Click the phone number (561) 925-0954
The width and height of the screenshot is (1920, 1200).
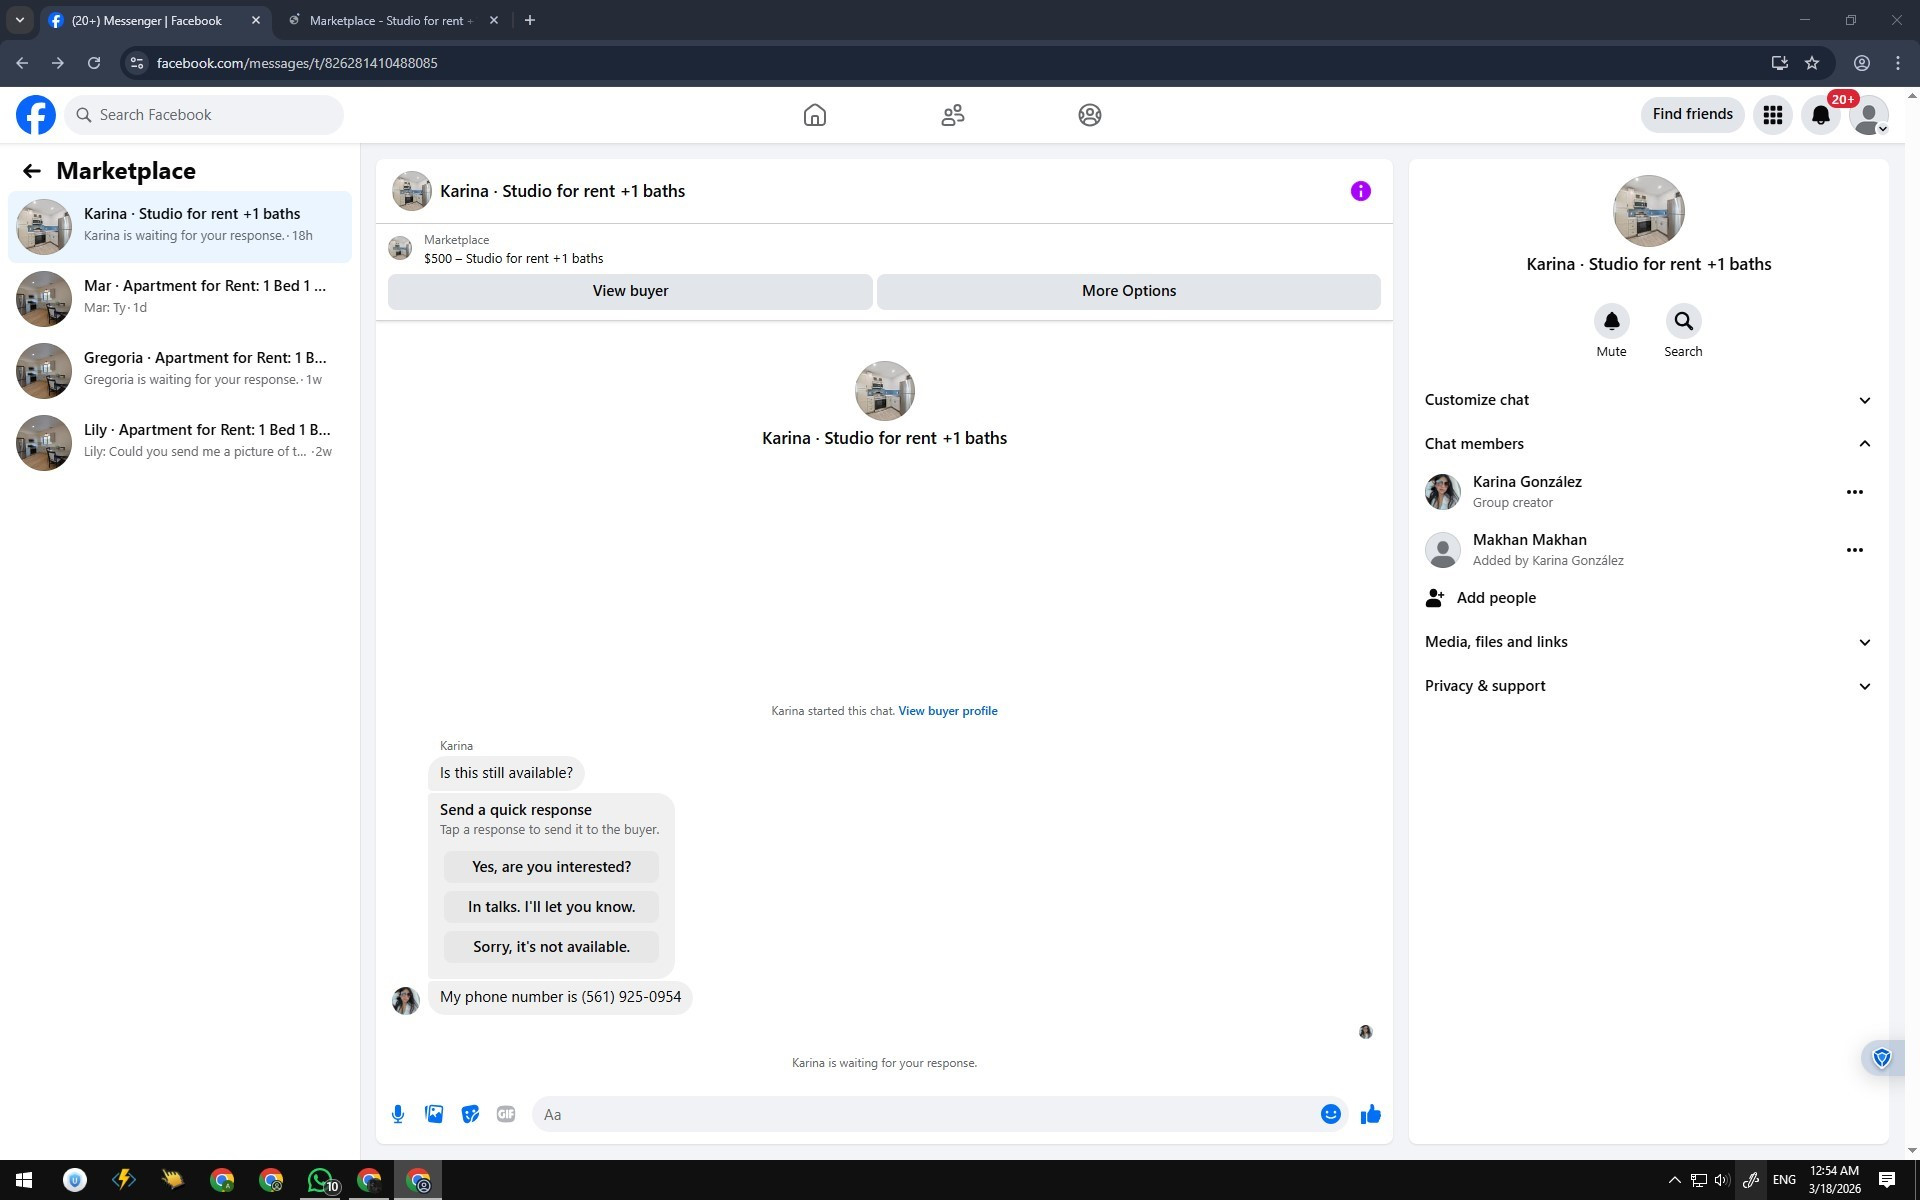(631, 997)
